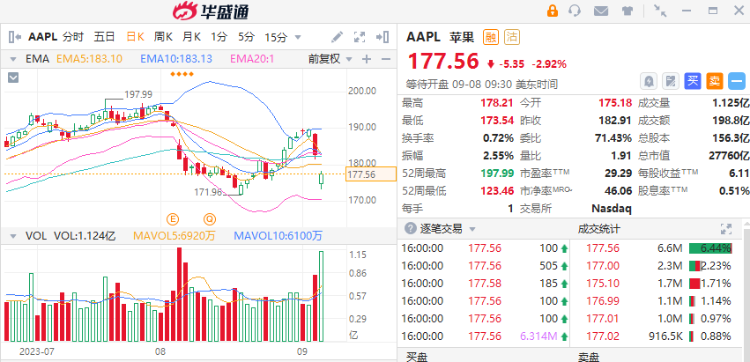Click the blue minus watchlist button

[737, 81]
